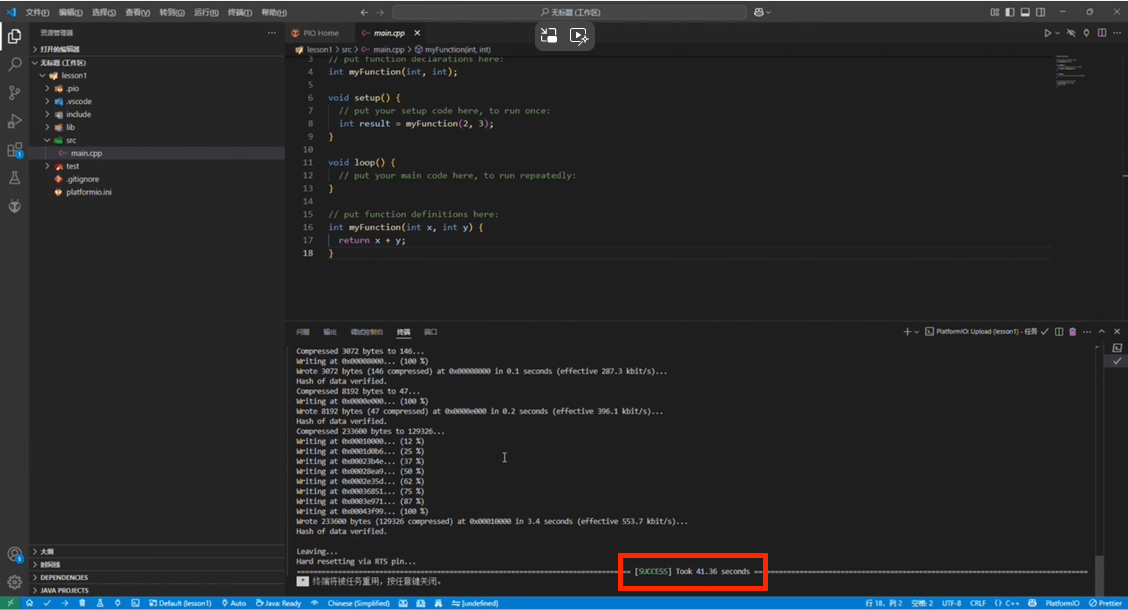Click the Testing flask icon in sidebar
Screen dimensions: 1128x610
[x=15, y=178]
